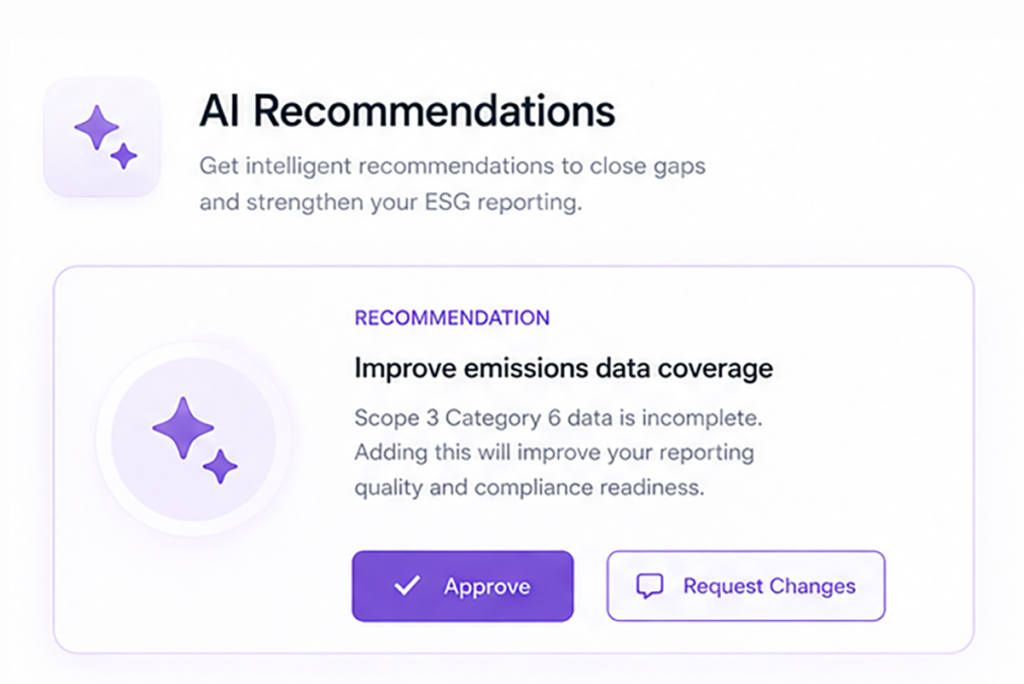
Task: Click the AI sparkle tile beside the heading
Action: click(x=102, y=137)
